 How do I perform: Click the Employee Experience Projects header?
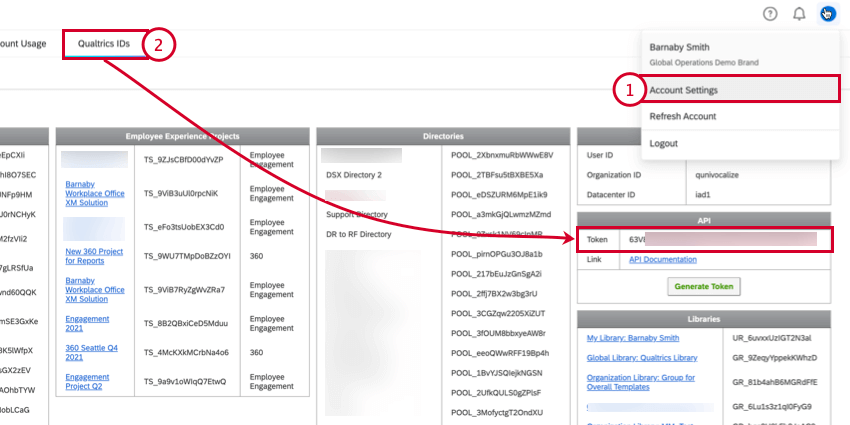[x=183, y=136]
